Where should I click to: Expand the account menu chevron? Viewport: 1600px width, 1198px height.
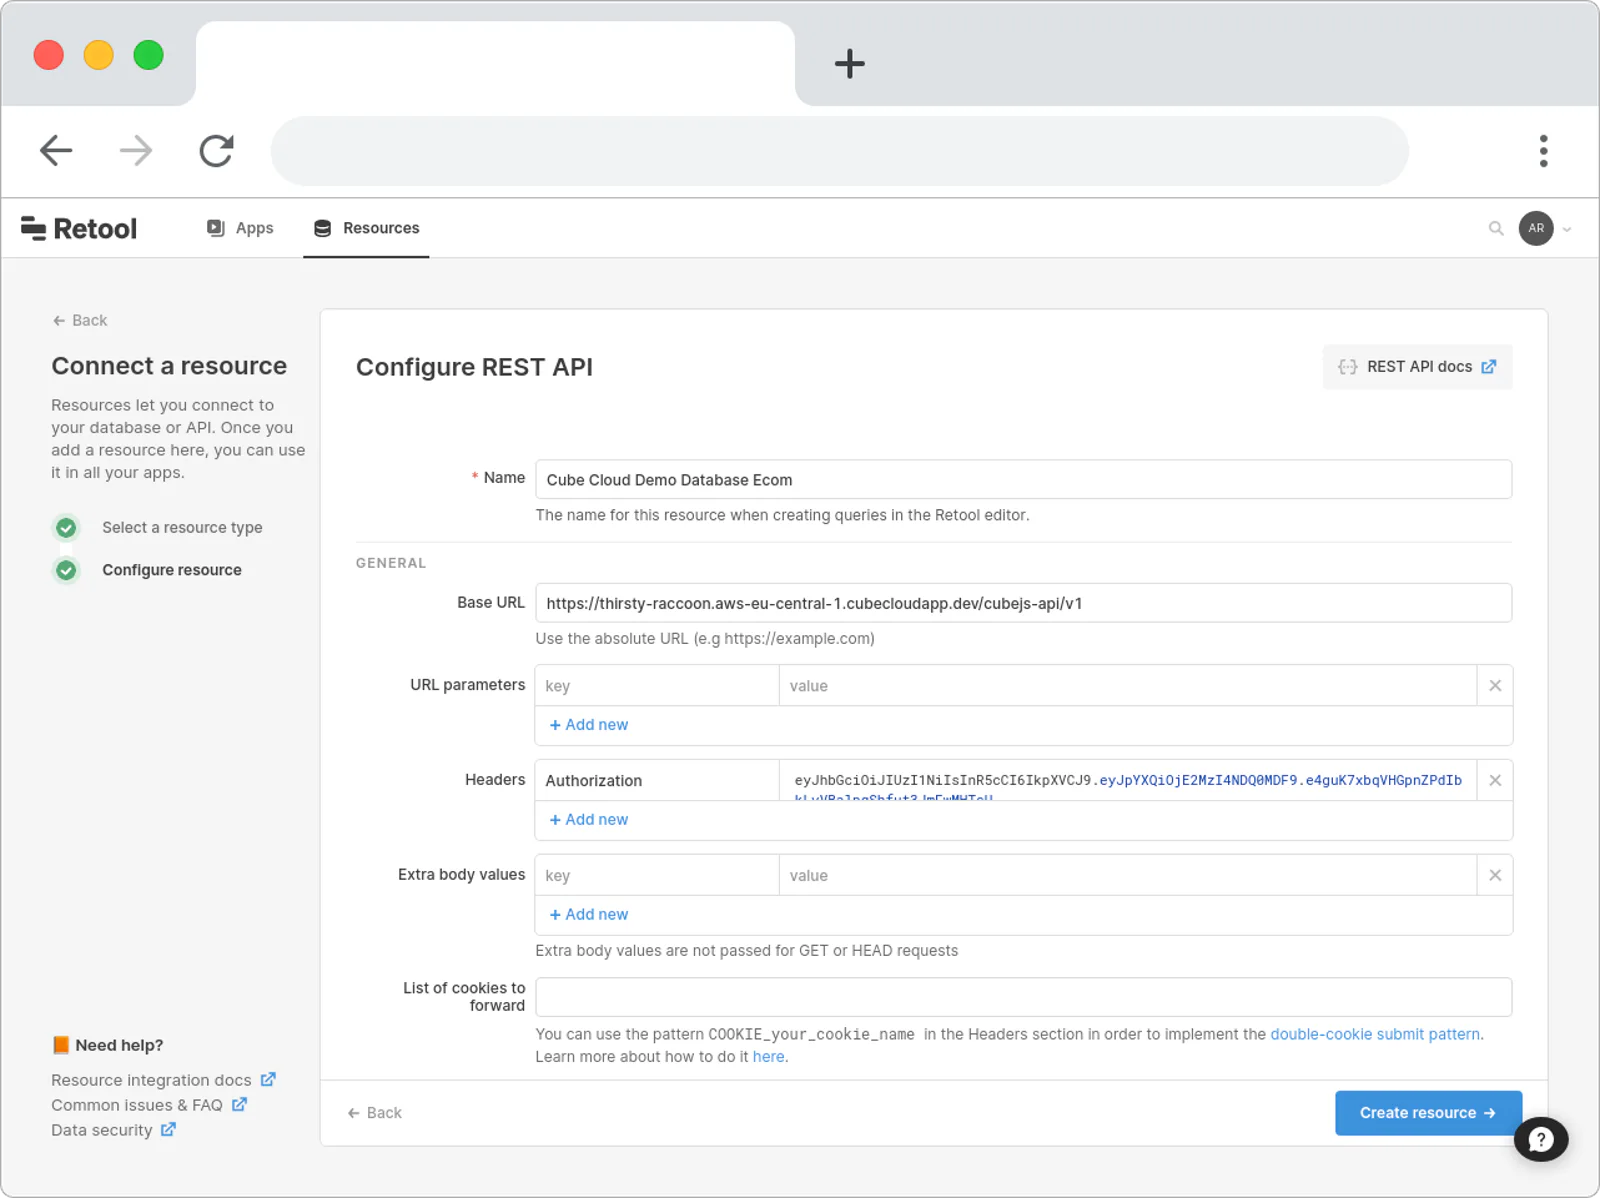(x=1567, y=229)
